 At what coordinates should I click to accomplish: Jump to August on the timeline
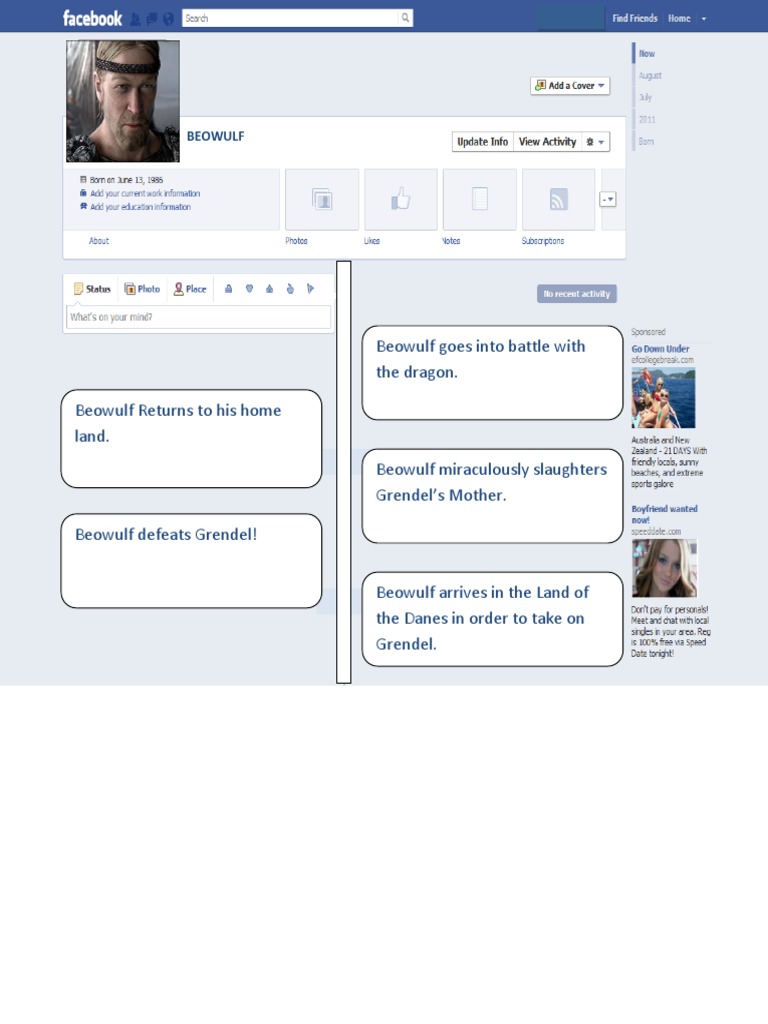650,76
